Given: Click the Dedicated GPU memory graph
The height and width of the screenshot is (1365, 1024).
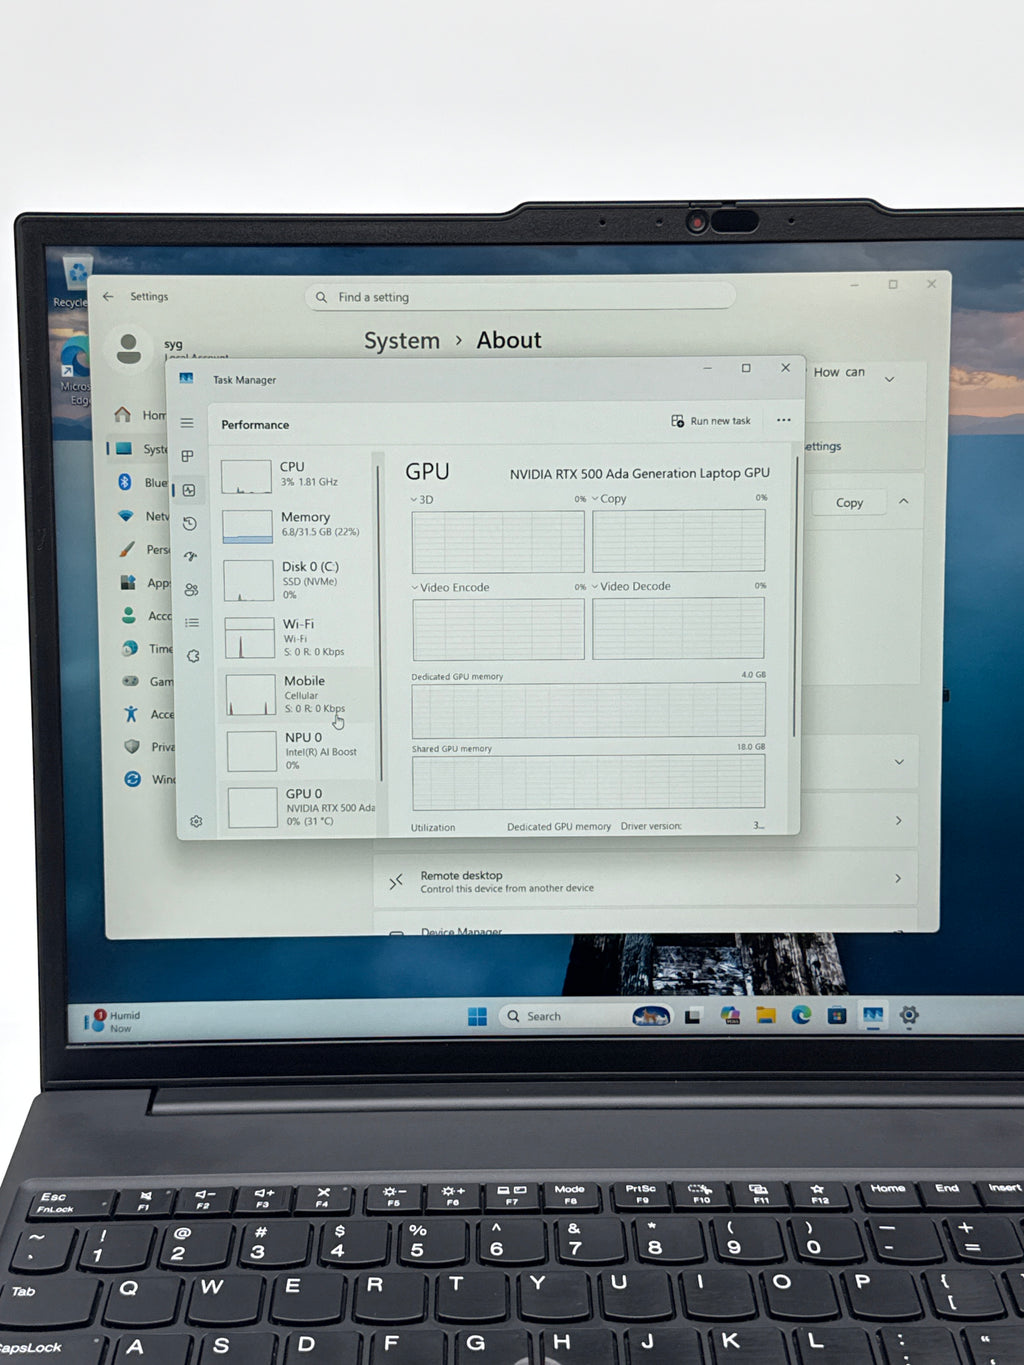Looking at the screenshot, I should point(588,711).
